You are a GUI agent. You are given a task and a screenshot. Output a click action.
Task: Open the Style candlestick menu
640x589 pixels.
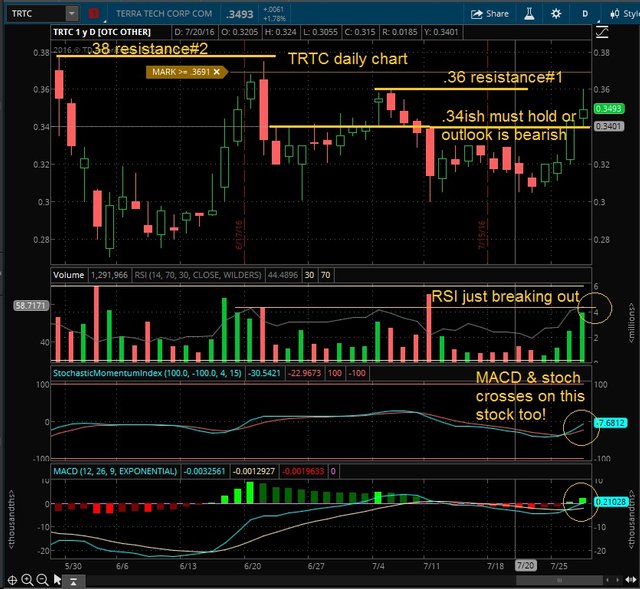coord(624,14)
